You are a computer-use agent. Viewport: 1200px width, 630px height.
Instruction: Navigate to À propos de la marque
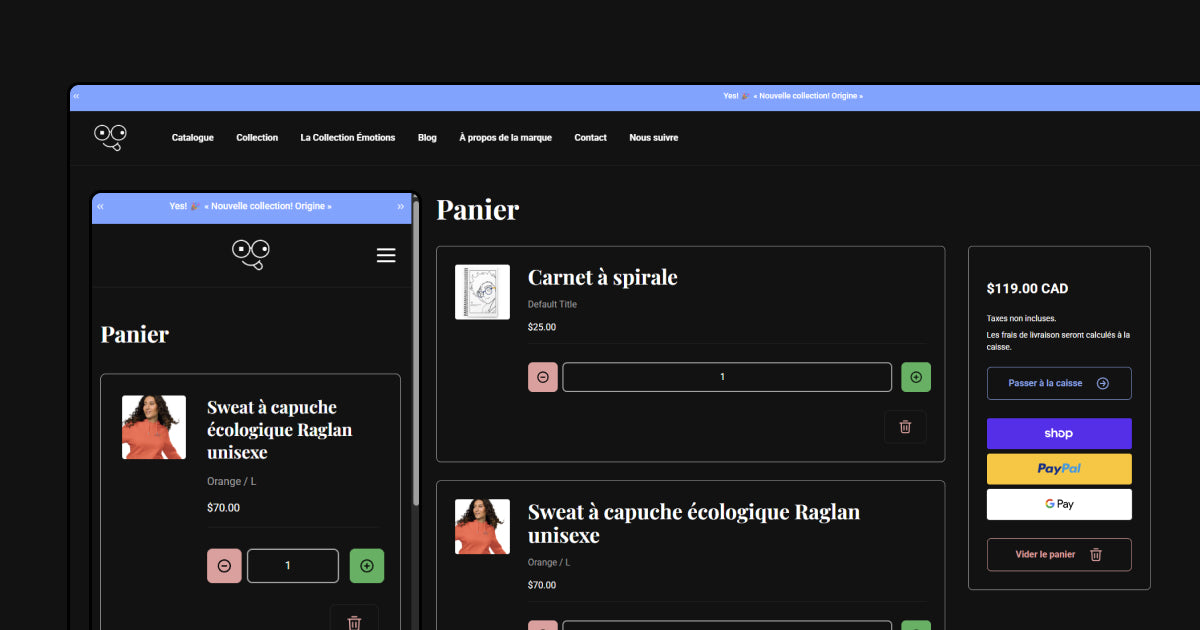pyautogui.click(x=505, y=138)
